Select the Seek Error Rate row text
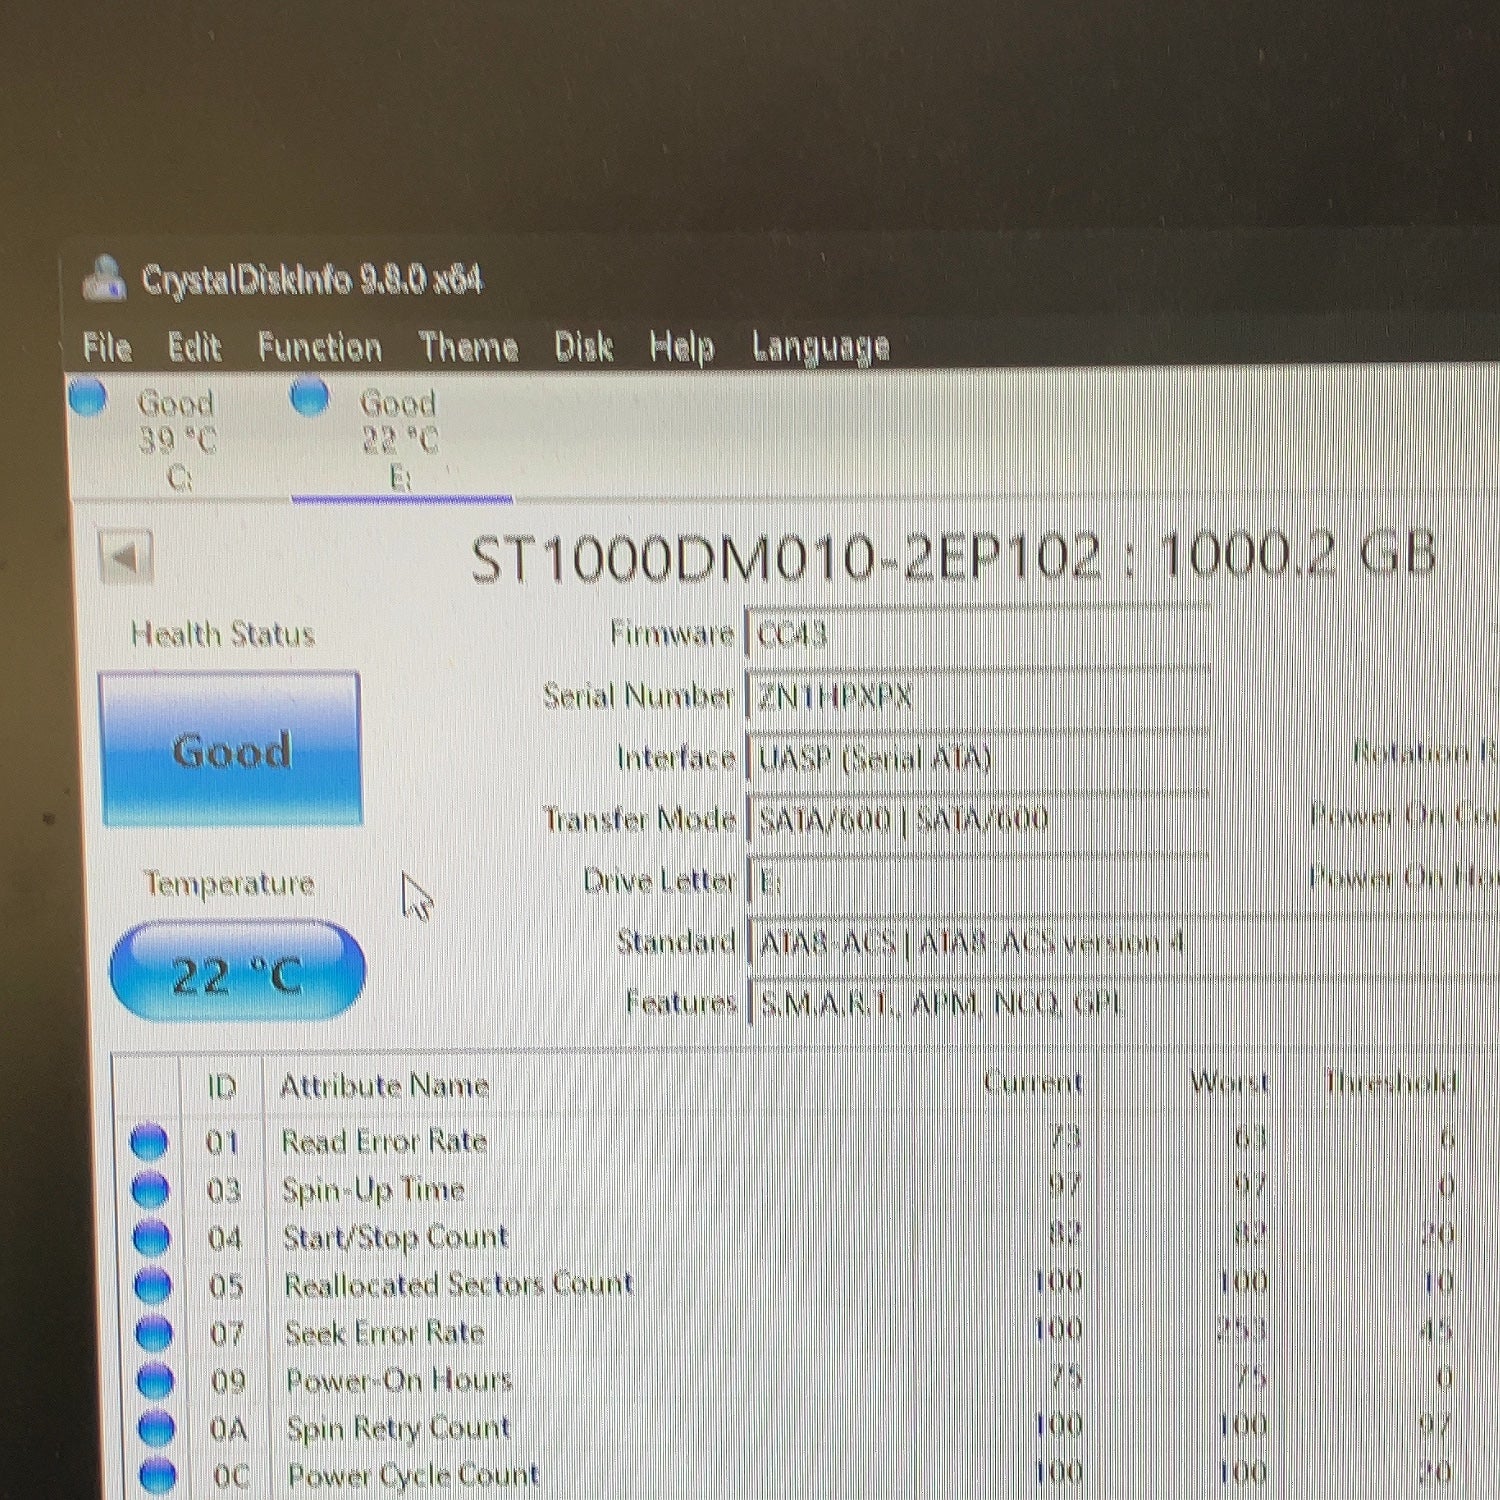The width and height of the screenshot is (1500, 1500). pyautogui.click(x=385, y=1333)
